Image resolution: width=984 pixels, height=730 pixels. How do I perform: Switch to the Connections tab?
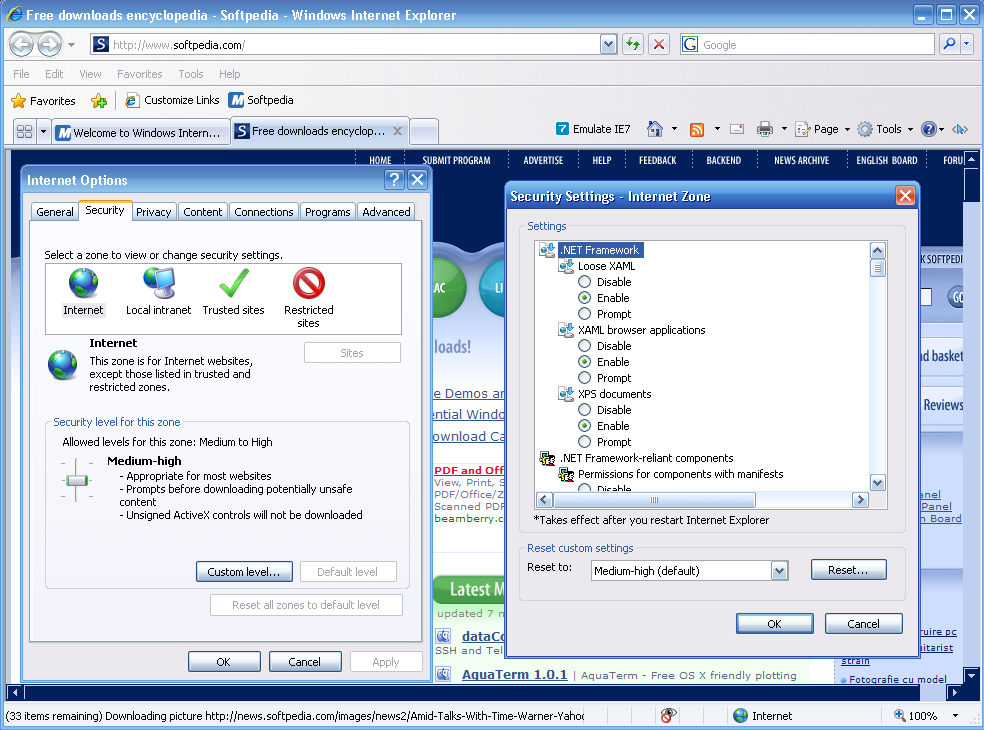(x=264, y=212)
